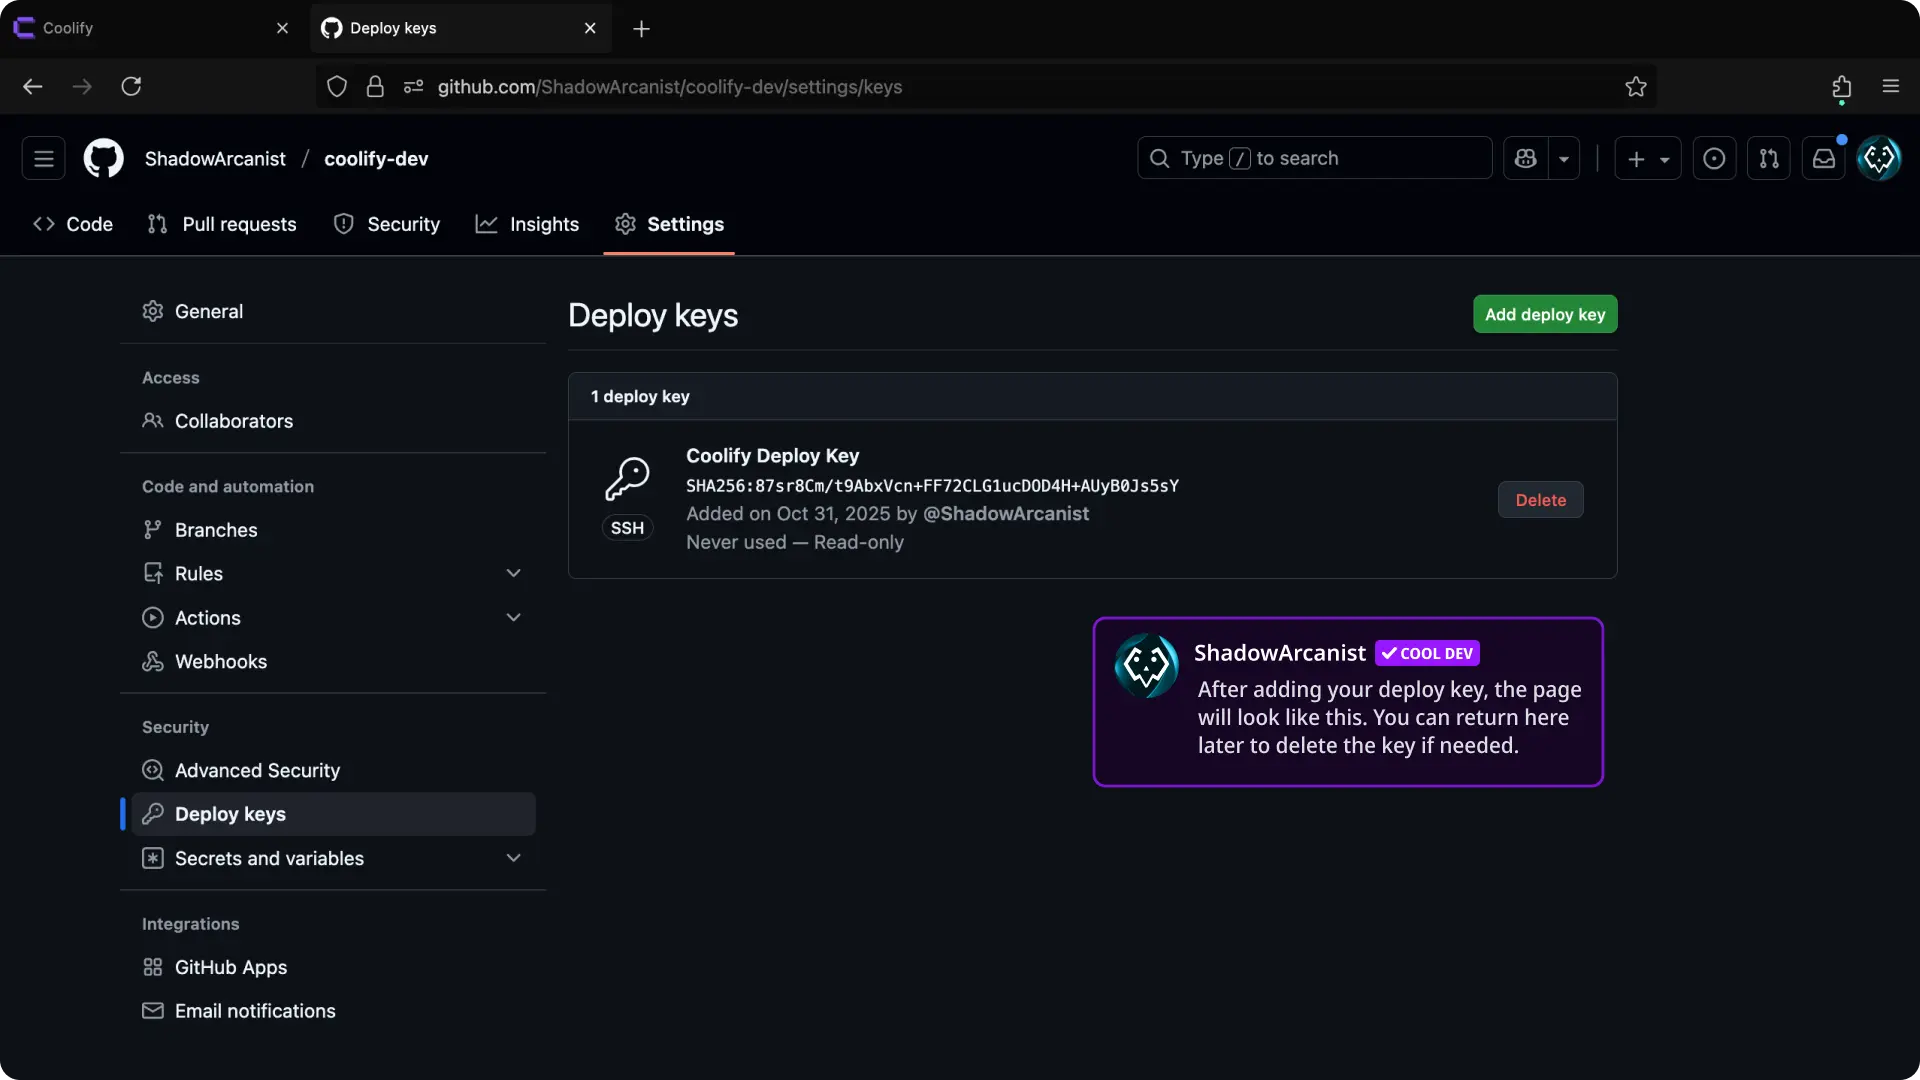Open the Copilot dropdown arrow

tap(1564, 158)
